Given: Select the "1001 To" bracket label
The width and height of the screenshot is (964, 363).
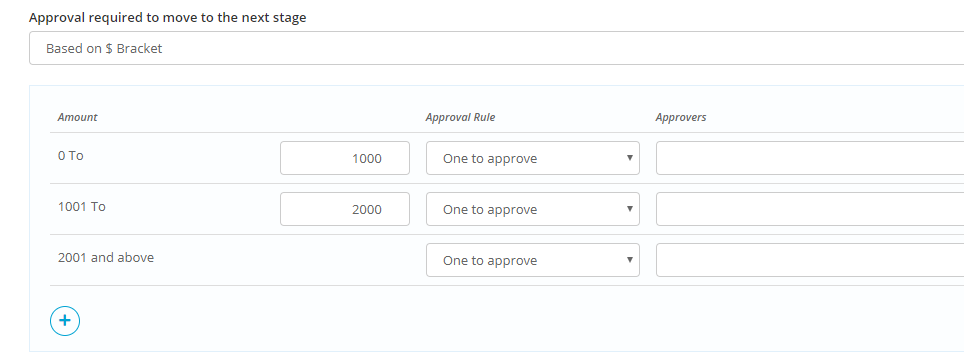Looking at the screenshot, I should point(82,207).
